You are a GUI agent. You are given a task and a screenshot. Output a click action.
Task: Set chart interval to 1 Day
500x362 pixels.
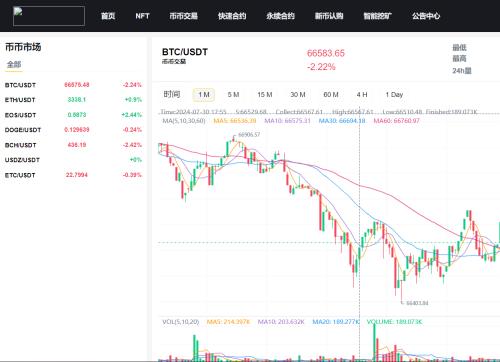pos(394,95)
